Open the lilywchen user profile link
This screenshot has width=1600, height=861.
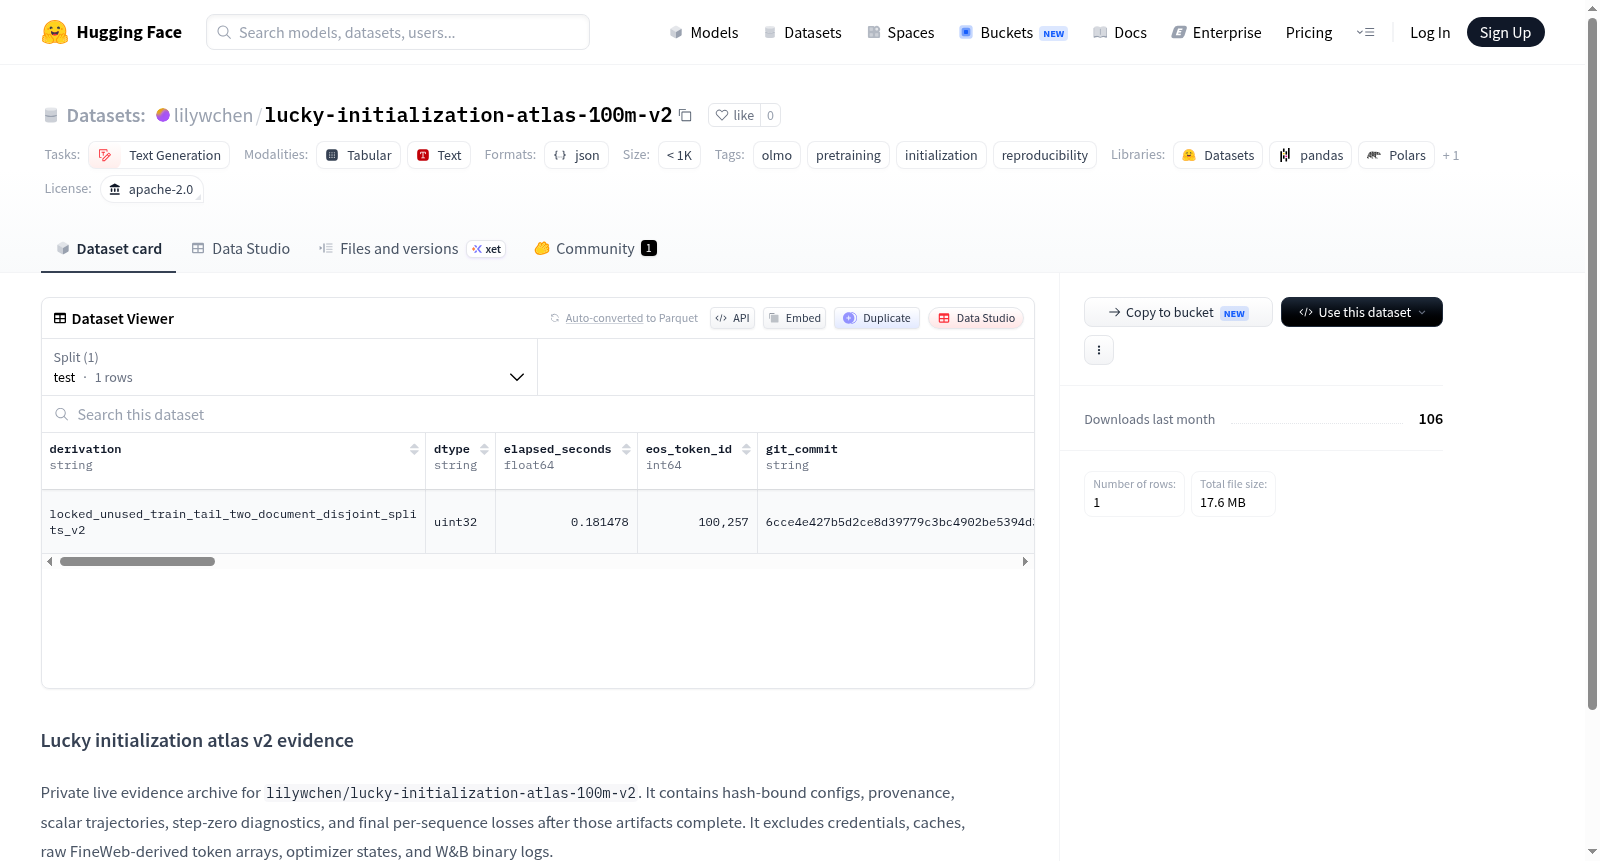coord(213,115)
